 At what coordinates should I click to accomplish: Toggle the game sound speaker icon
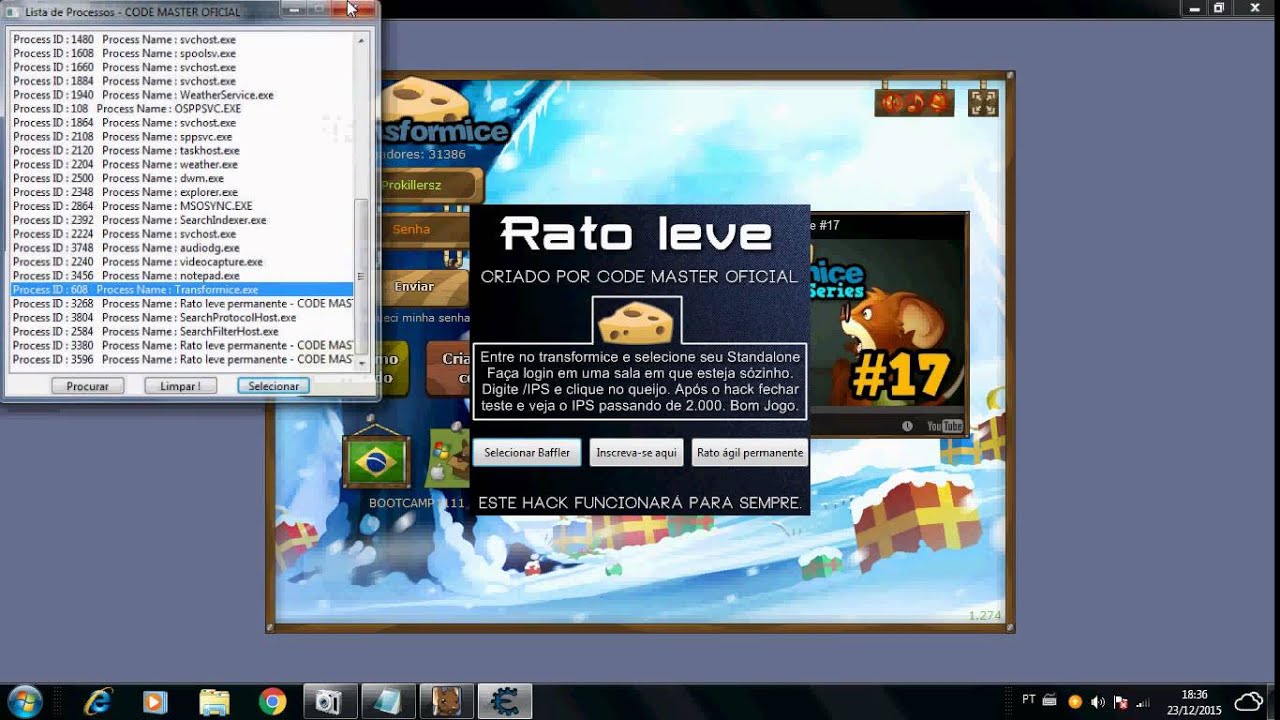[890, 103]
